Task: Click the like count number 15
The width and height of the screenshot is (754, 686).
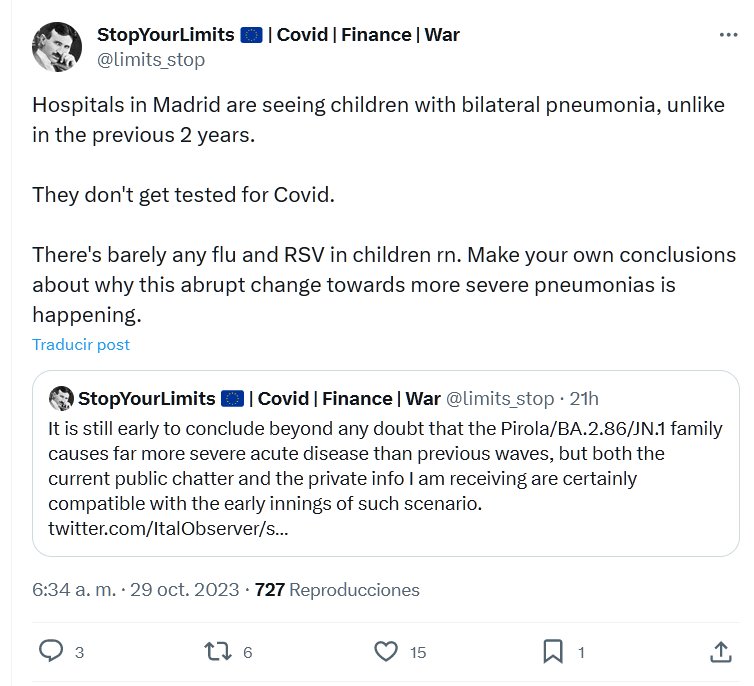Action: click(x=418, y=652)
